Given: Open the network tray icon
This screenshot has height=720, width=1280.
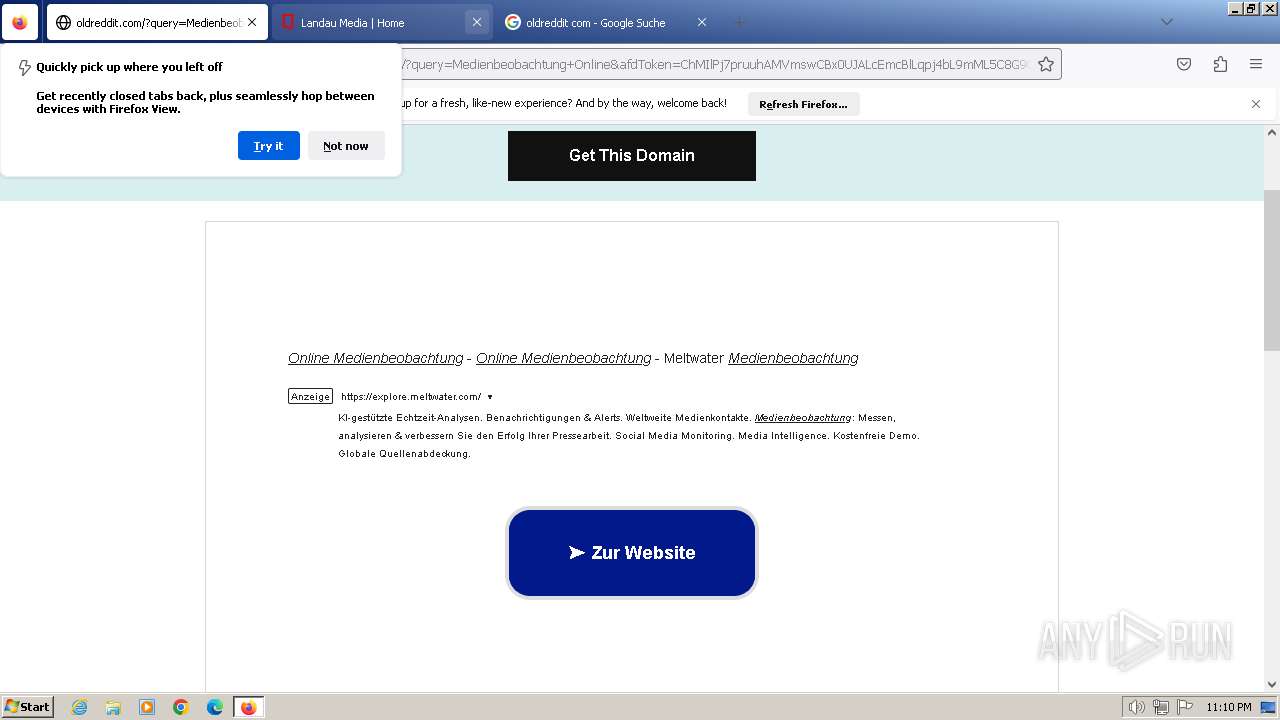Looking at the screenshot, I should (1161, 707).
